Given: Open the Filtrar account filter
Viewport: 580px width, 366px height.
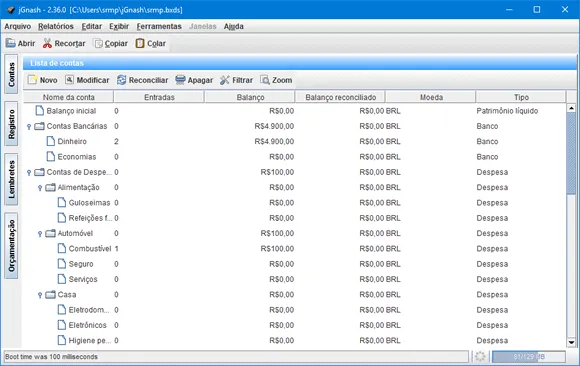Looking at the screenshot, I should (x=236, y=80).
